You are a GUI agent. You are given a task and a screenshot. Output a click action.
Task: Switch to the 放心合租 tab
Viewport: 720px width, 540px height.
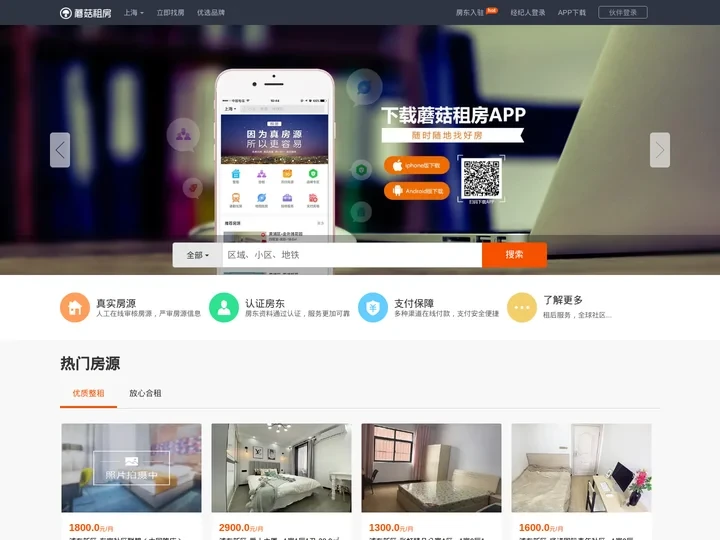point(145,394)
